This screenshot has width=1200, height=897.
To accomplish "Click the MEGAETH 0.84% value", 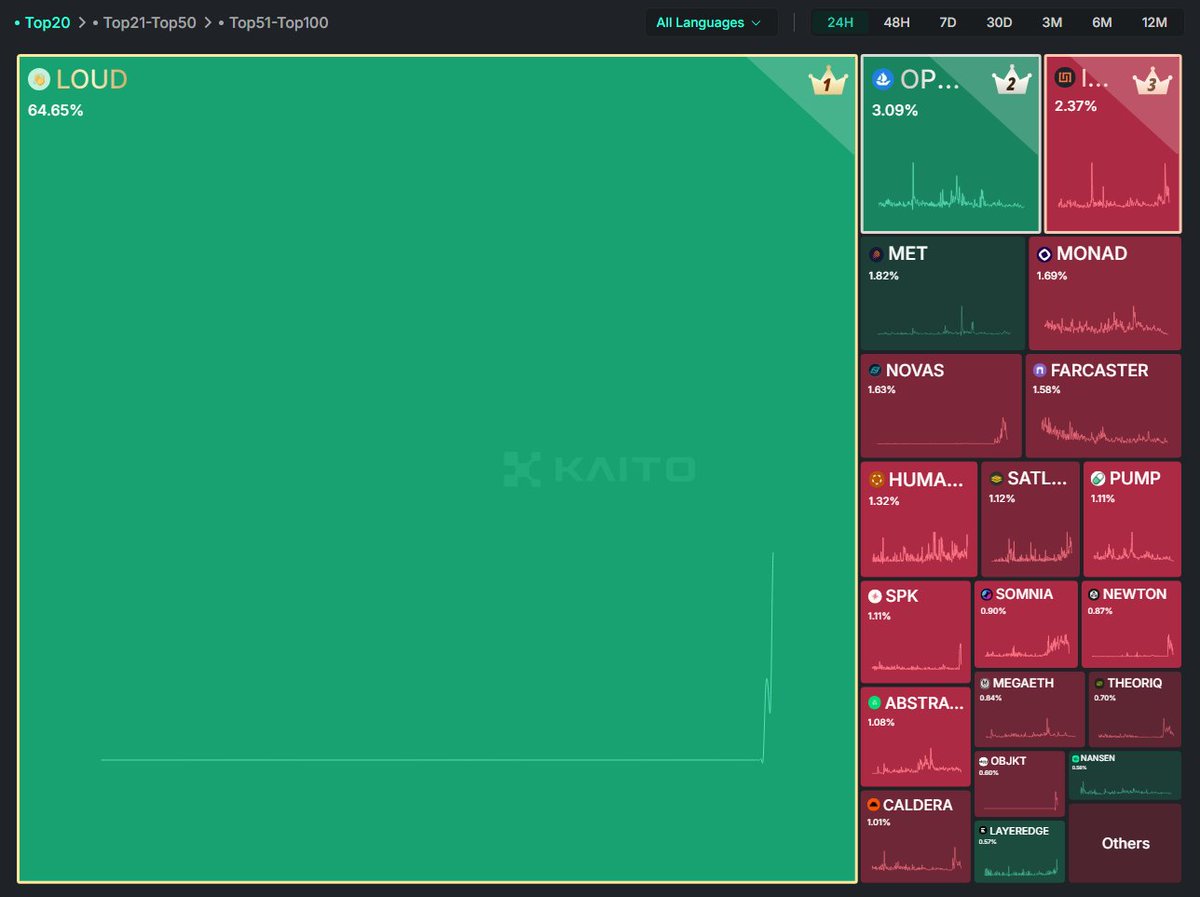I will 990,698.
